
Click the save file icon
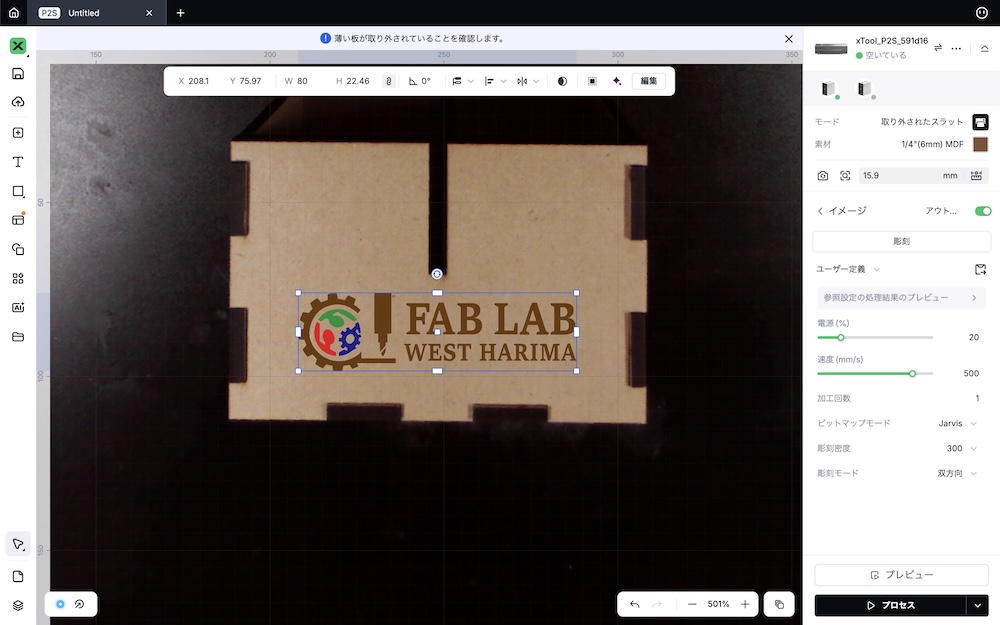pyautogui.click(x=18, y=74)
